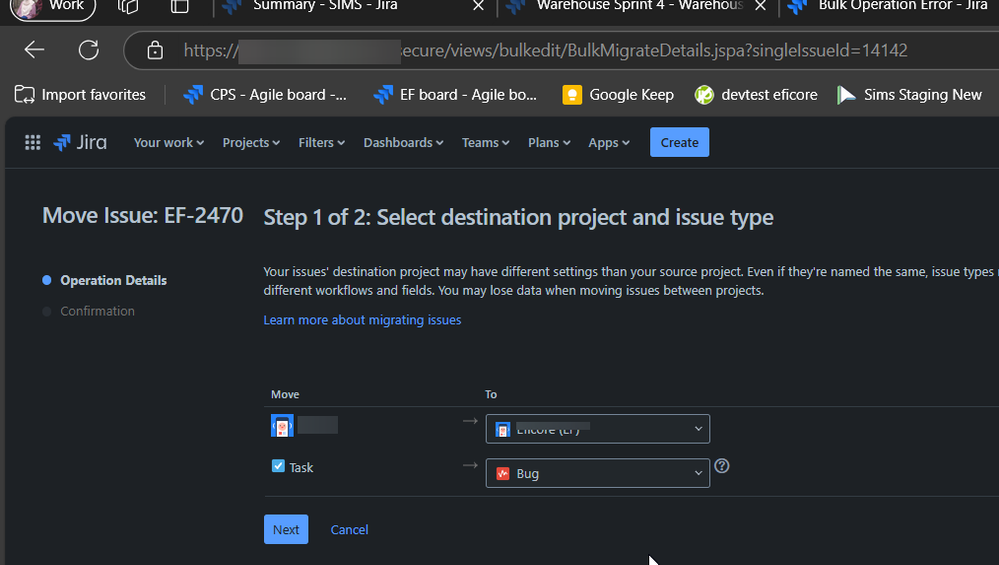The image size is (999, 565).
Task: Expand the Filters menu
Action: click(x=322, y=143)
